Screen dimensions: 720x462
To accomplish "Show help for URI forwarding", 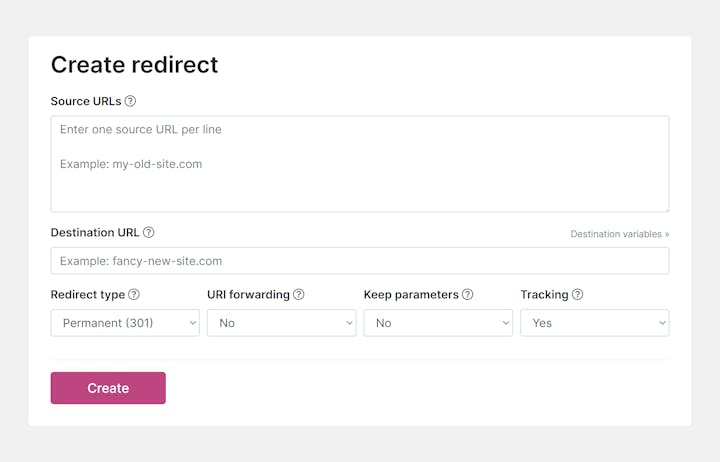I will [x=299, y=295].
